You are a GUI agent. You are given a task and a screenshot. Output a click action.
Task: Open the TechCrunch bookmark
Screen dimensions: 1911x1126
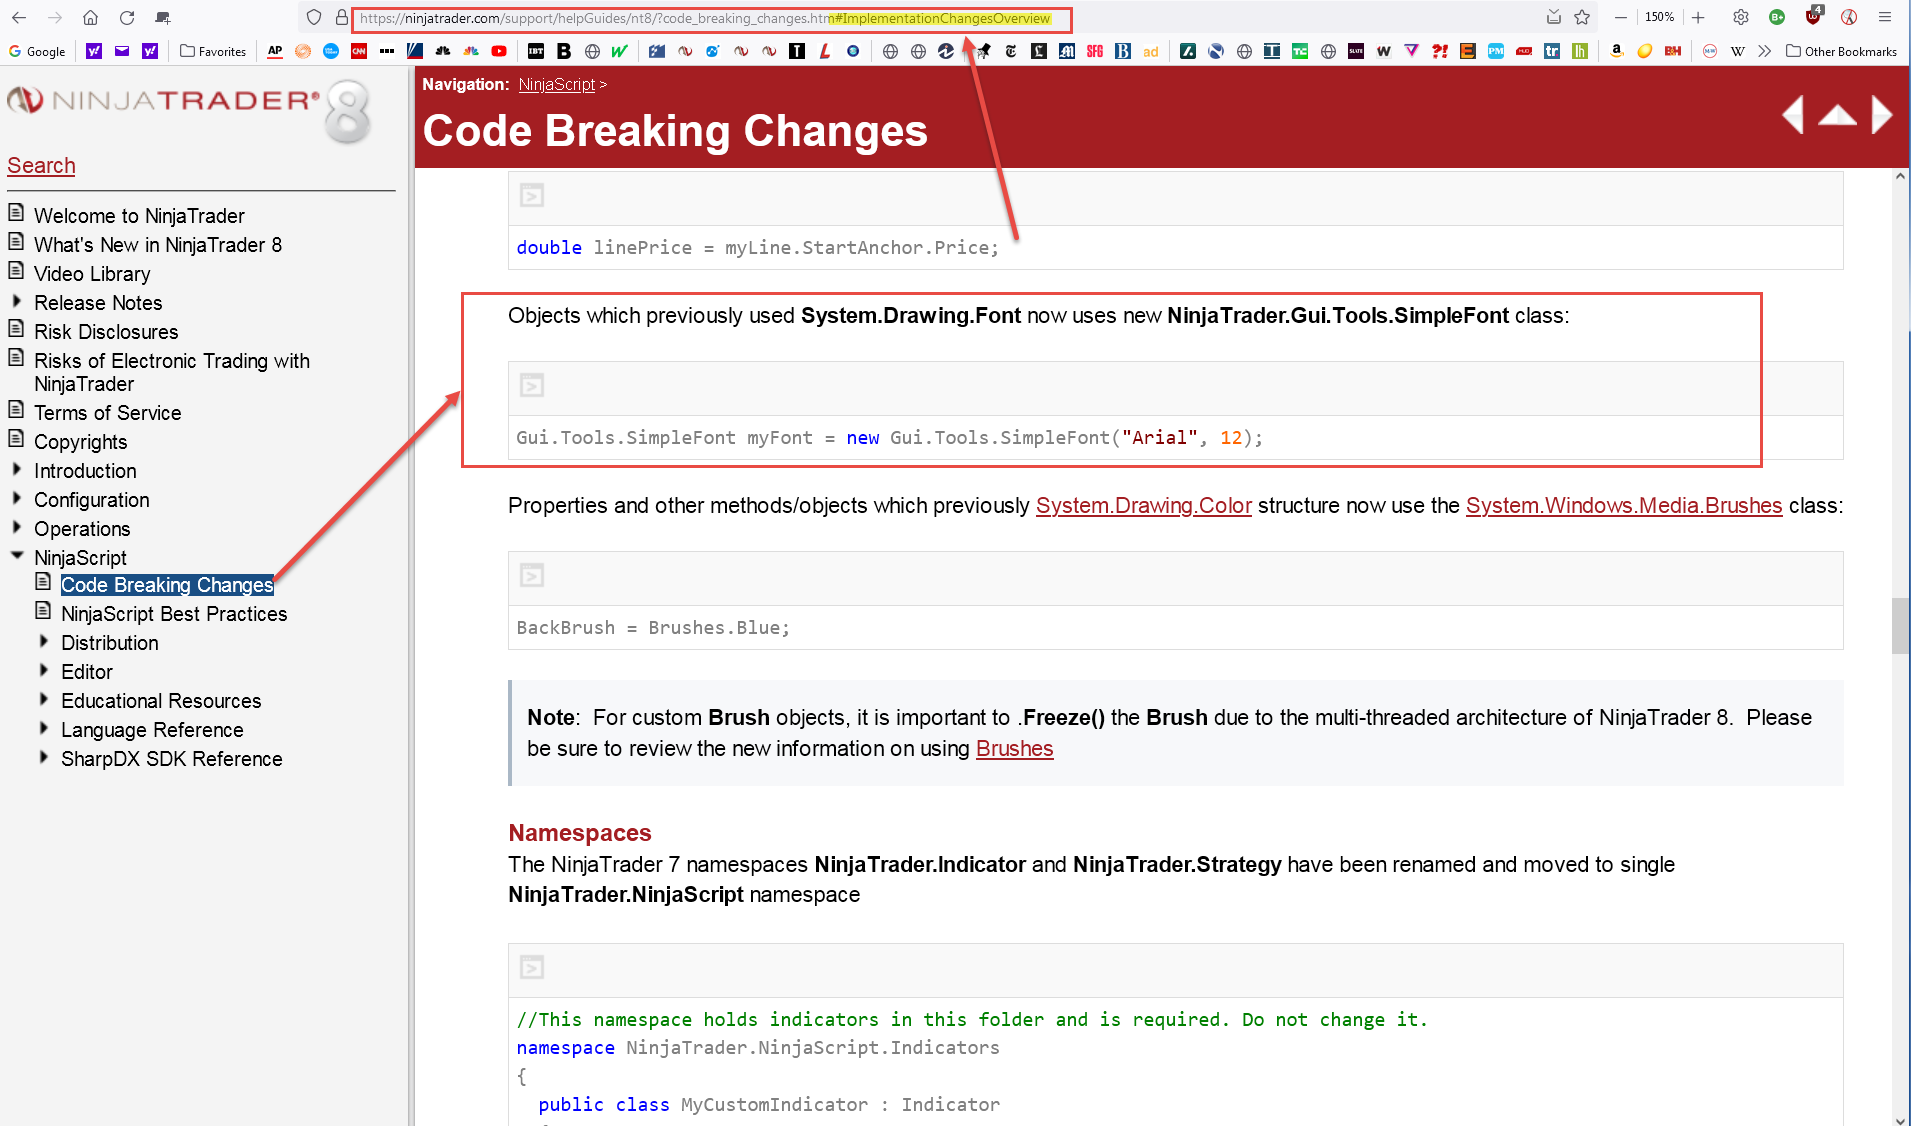click(x=1300, y=51)
